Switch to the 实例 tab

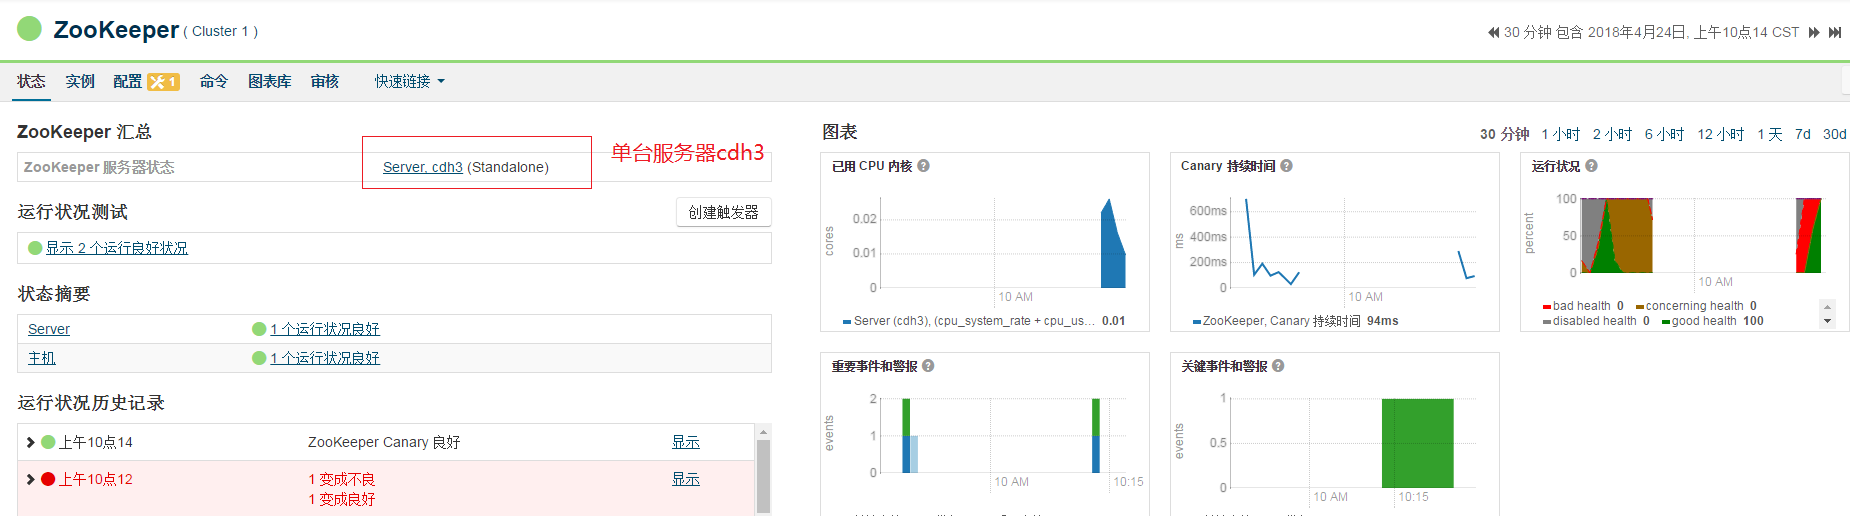[x=80, y=82]
